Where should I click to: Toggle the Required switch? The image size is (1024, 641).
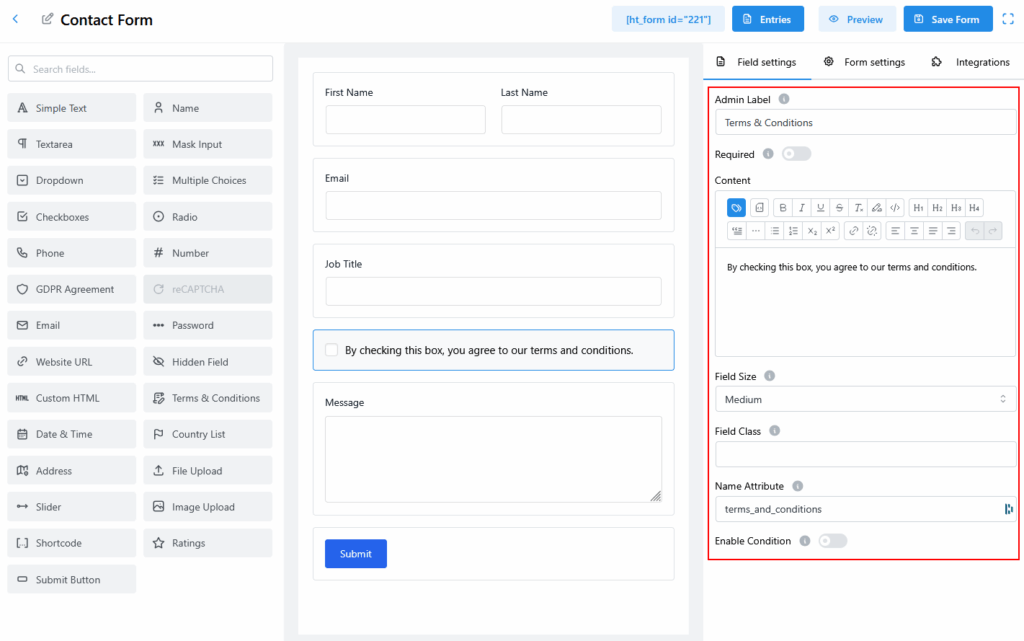(x=796, y=154)
